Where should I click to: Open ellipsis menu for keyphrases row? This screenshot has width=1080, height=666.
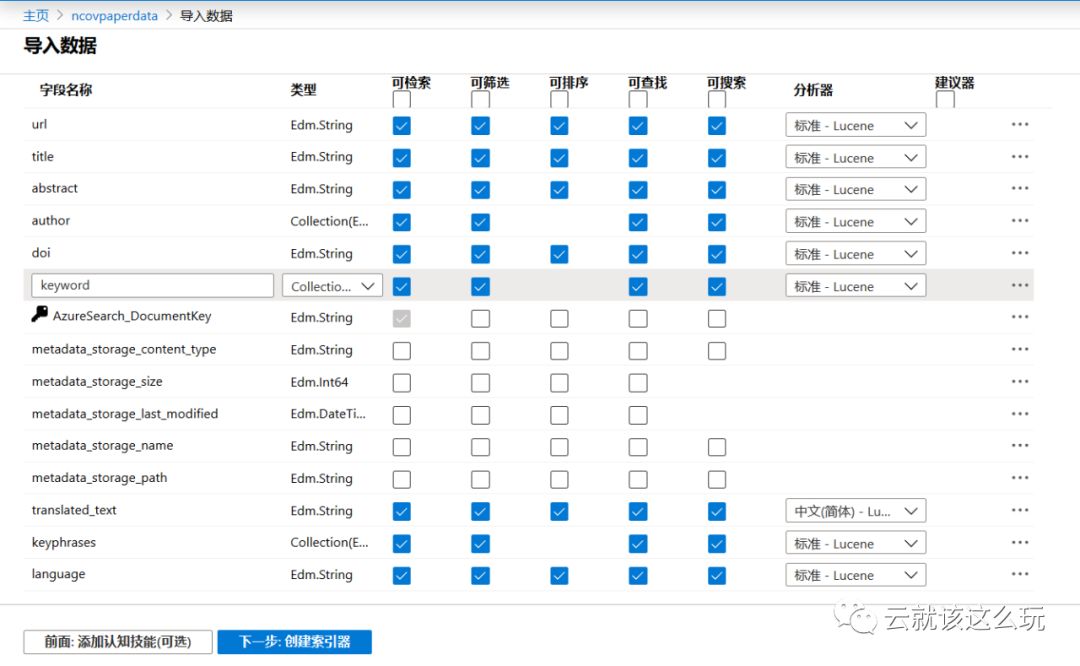pyautogui.click(x=1019, y=543)
